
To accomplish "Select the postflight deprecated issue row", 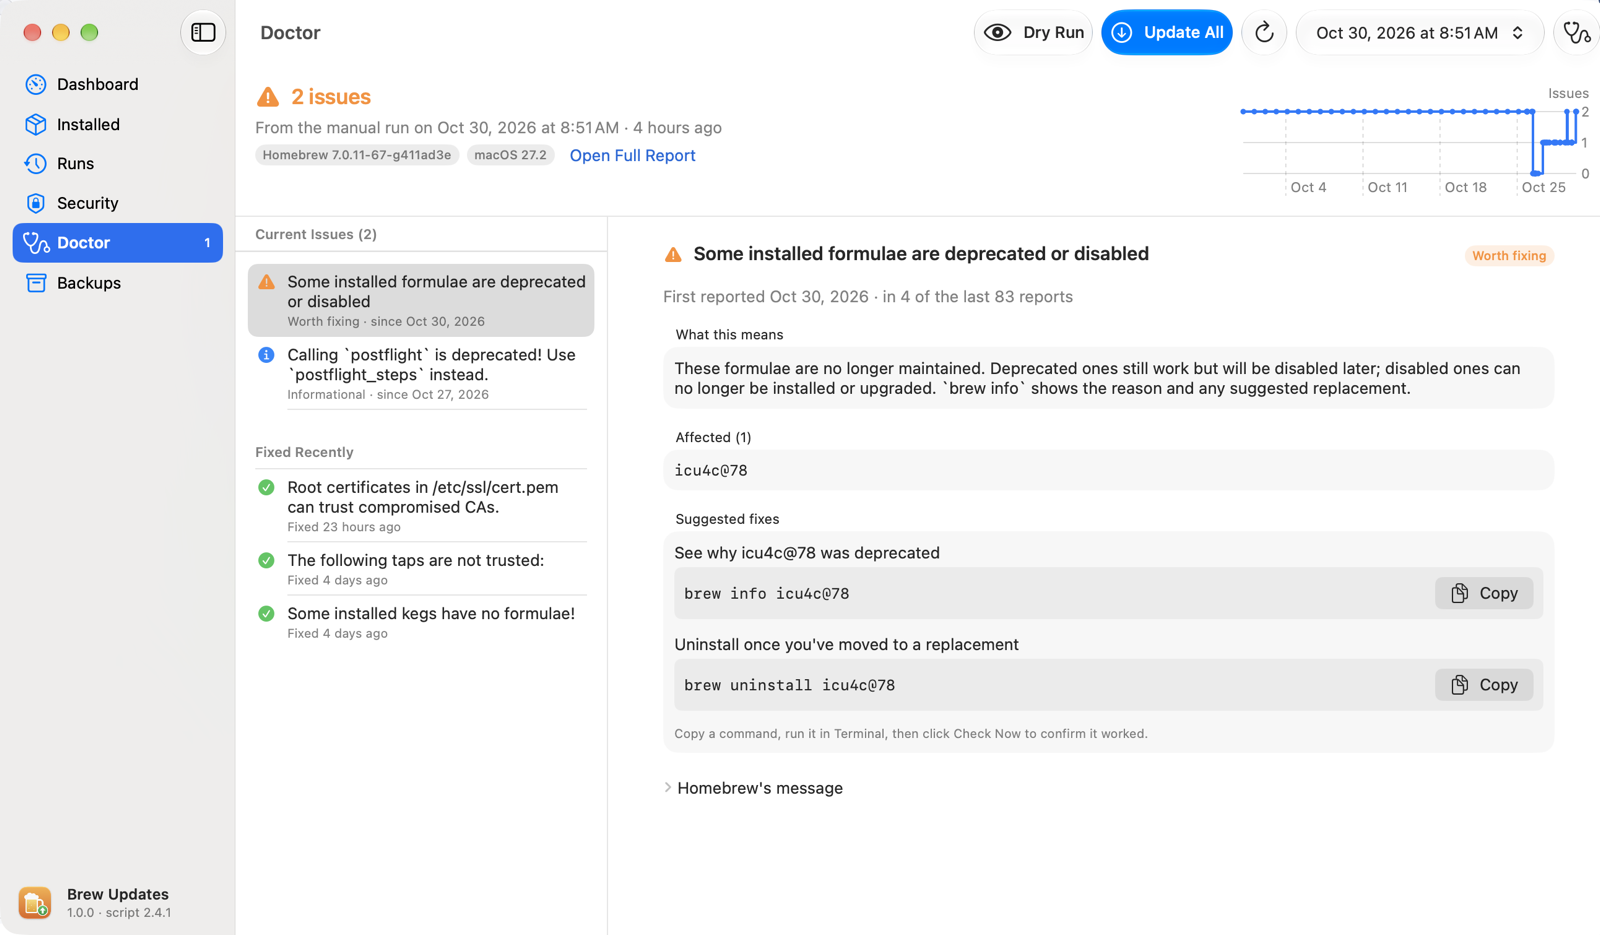I will click(421, 373).
